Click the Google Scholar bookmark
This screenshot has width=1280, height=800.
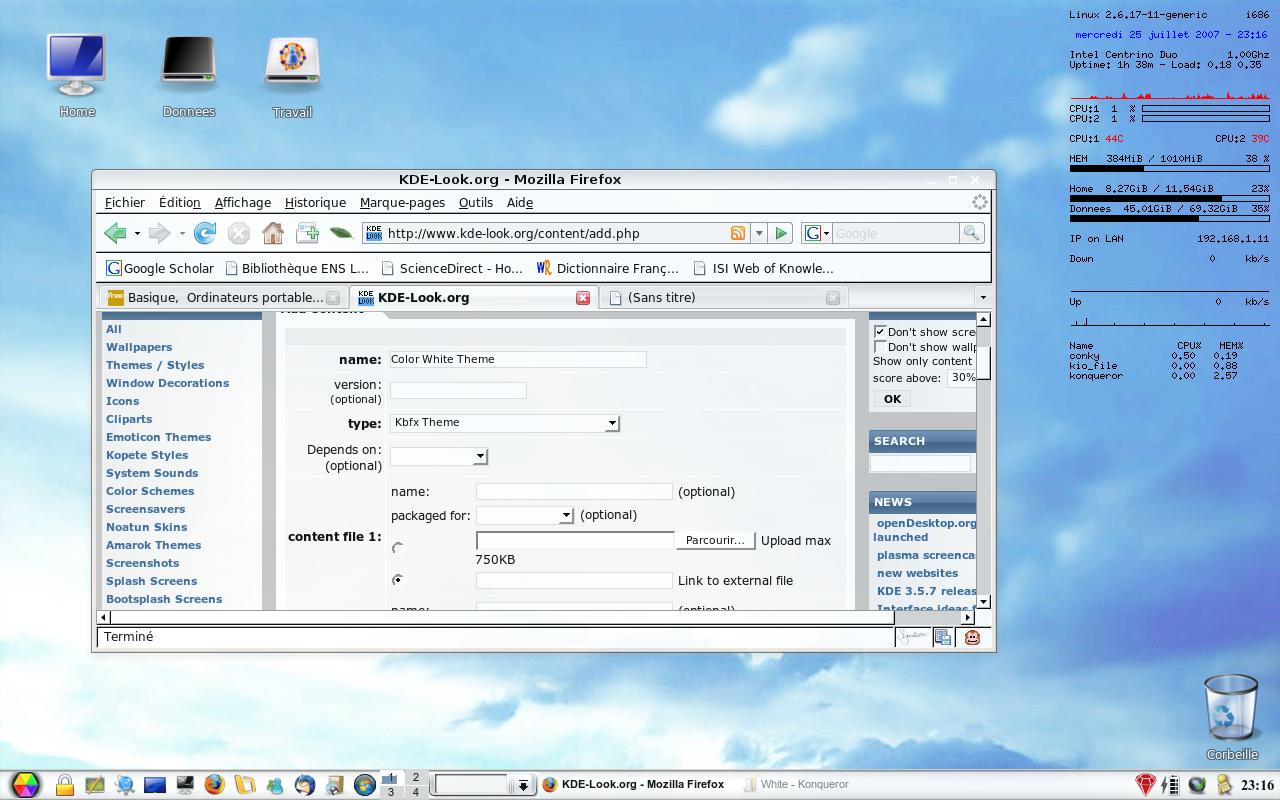pyautogui.click(x=160, y=268)
